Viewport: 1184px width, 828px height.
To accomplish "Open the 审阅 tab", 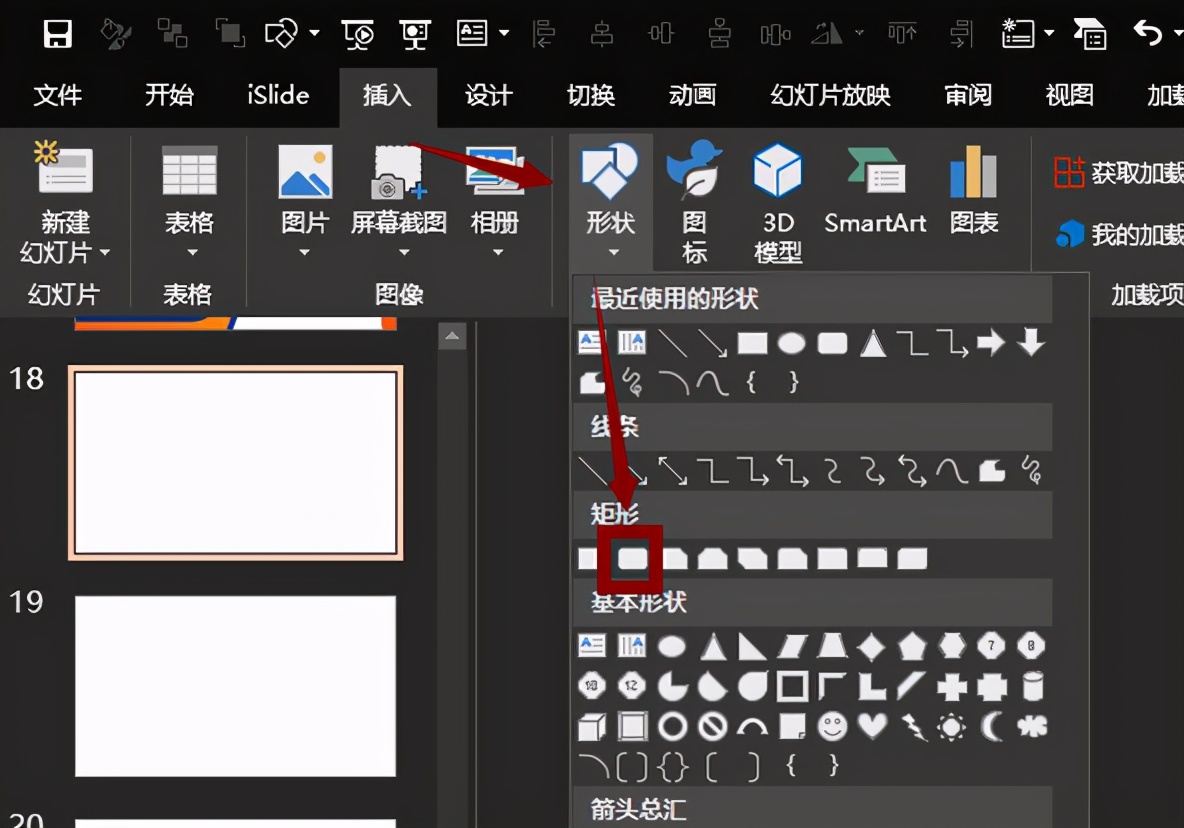I will [968, 95].
